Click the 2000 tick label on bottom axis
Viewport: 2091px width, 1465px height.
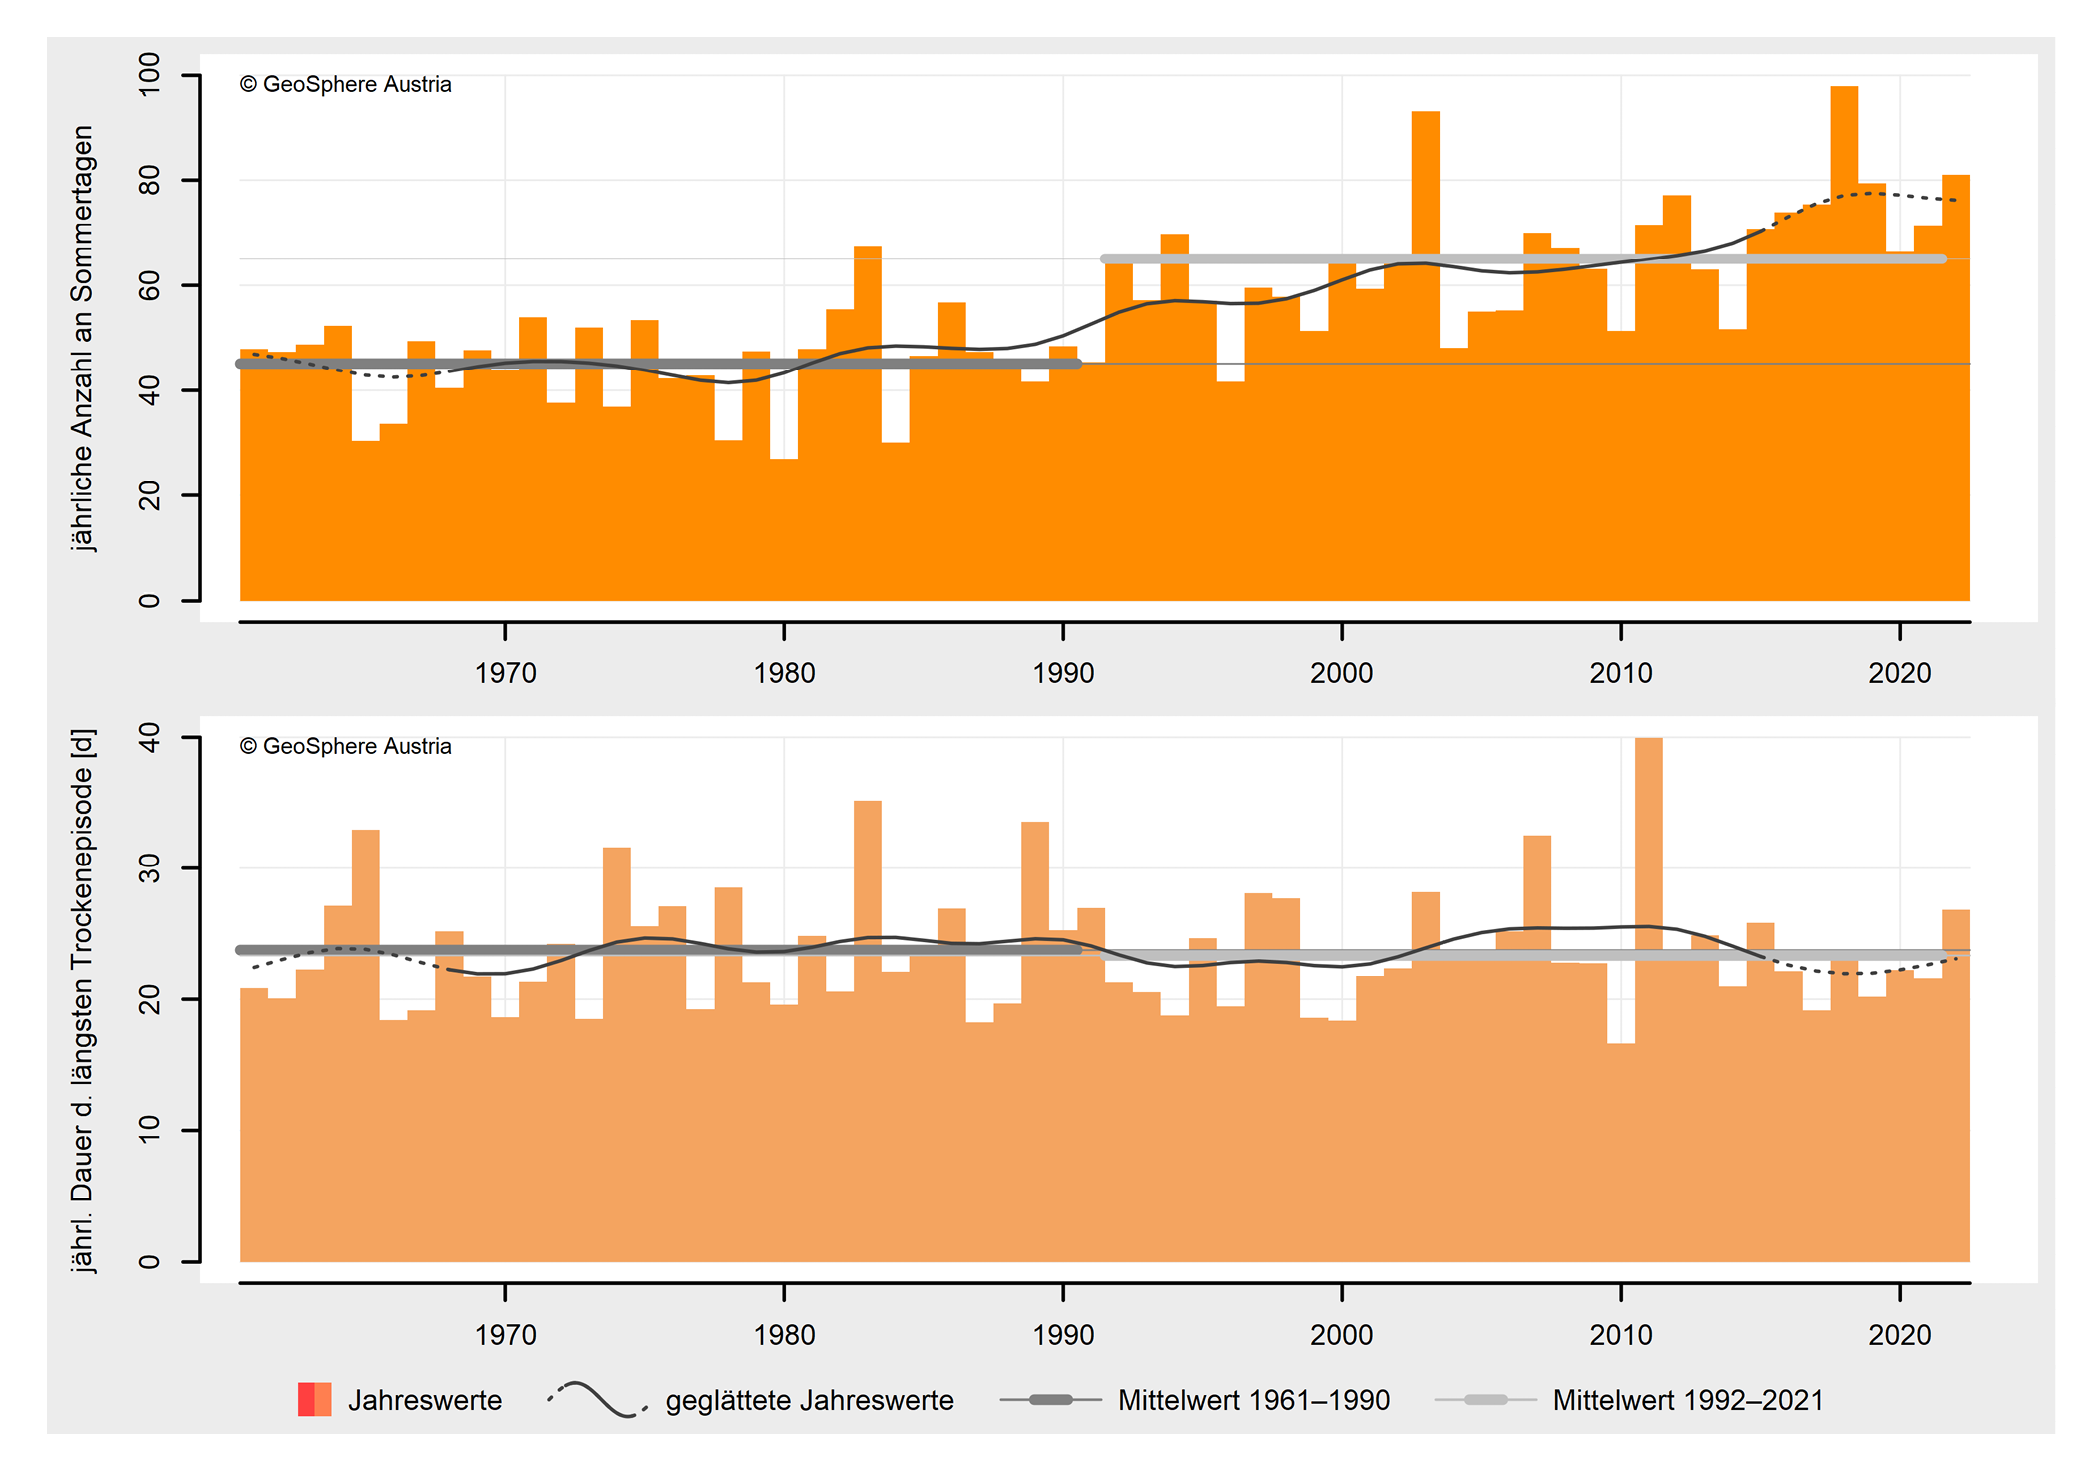point(1341,1335)
